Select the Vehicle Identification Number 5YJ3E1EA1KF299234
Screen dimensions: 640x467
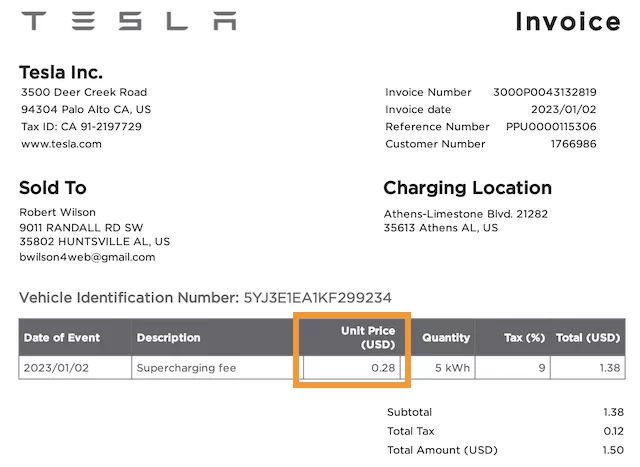tap(317, 298)
